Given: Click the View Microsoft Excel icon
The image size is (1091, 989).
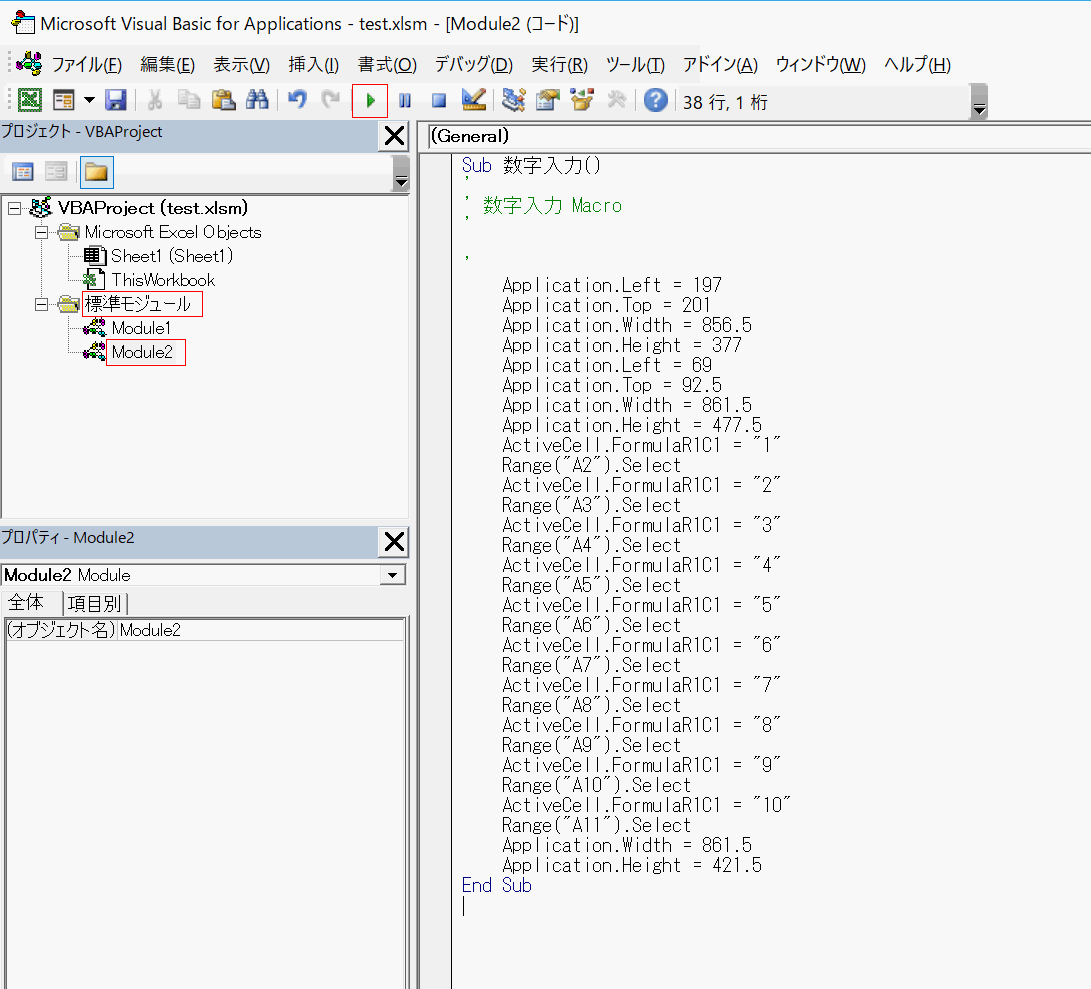Looking at the screenshot, I should [x=30, y=101].
